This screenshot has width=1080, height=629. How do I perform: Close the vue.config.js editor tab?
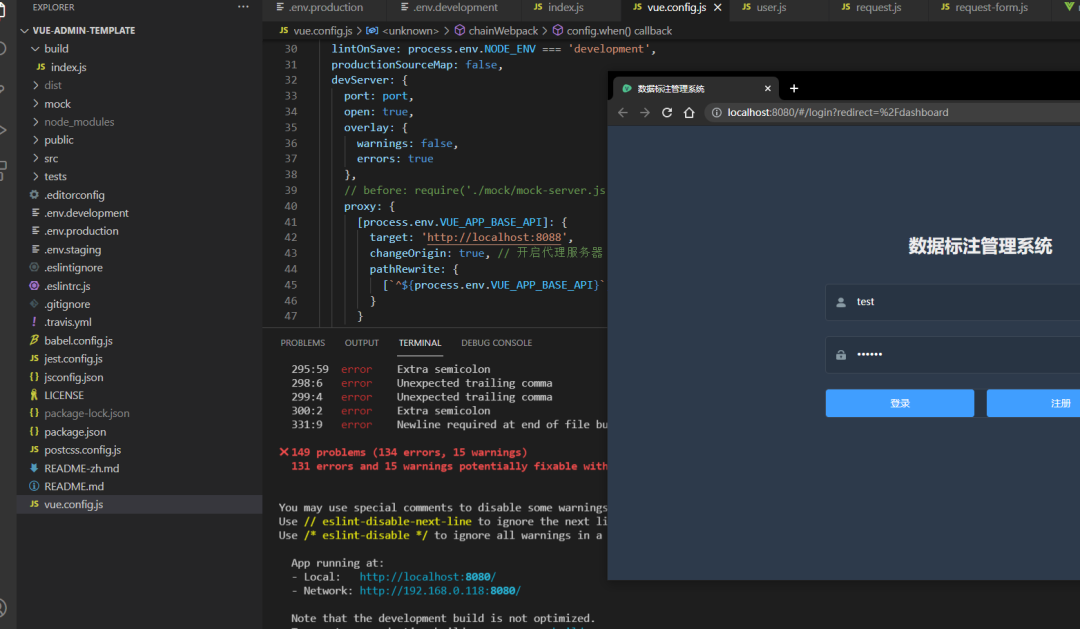[x=718, y=7]
